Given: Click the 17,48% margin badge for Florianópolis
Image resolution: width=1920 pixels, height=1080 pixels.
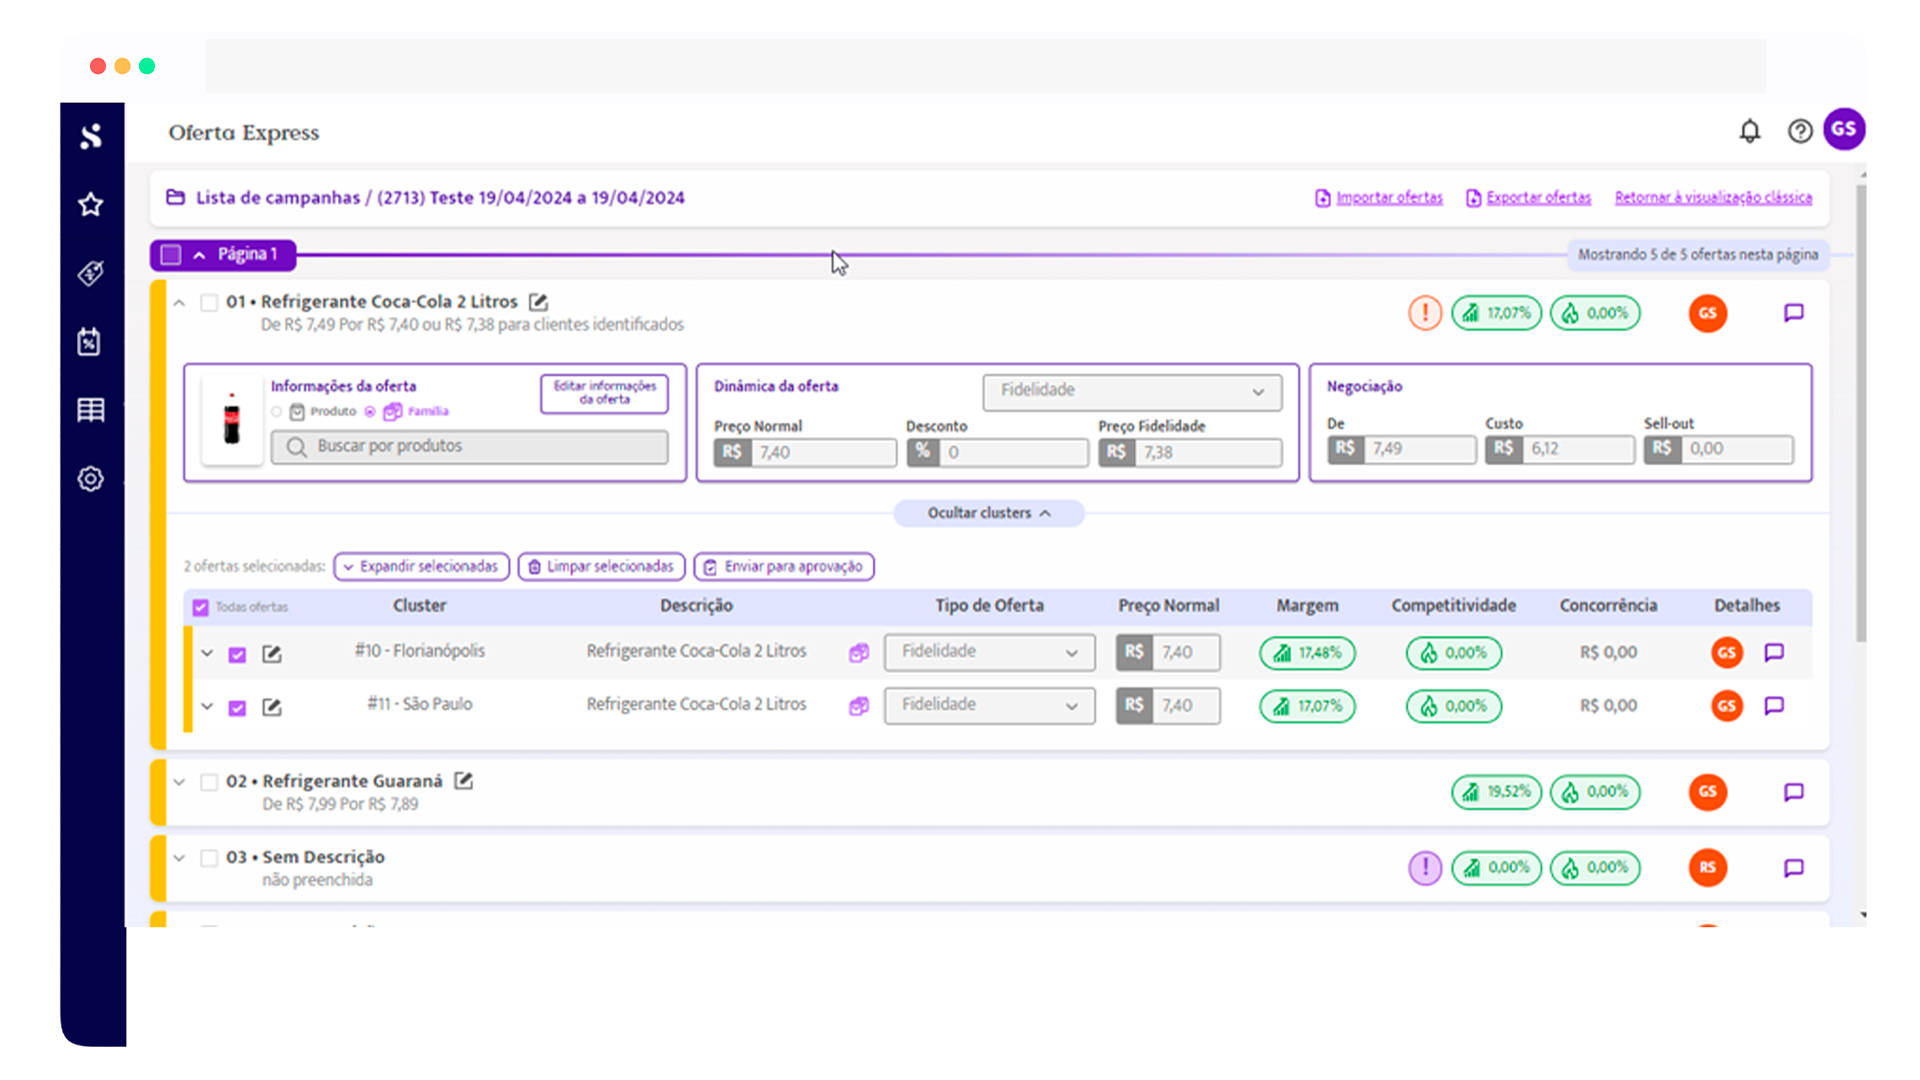Looking at the screenshot, I should [x=1308, y=653].
